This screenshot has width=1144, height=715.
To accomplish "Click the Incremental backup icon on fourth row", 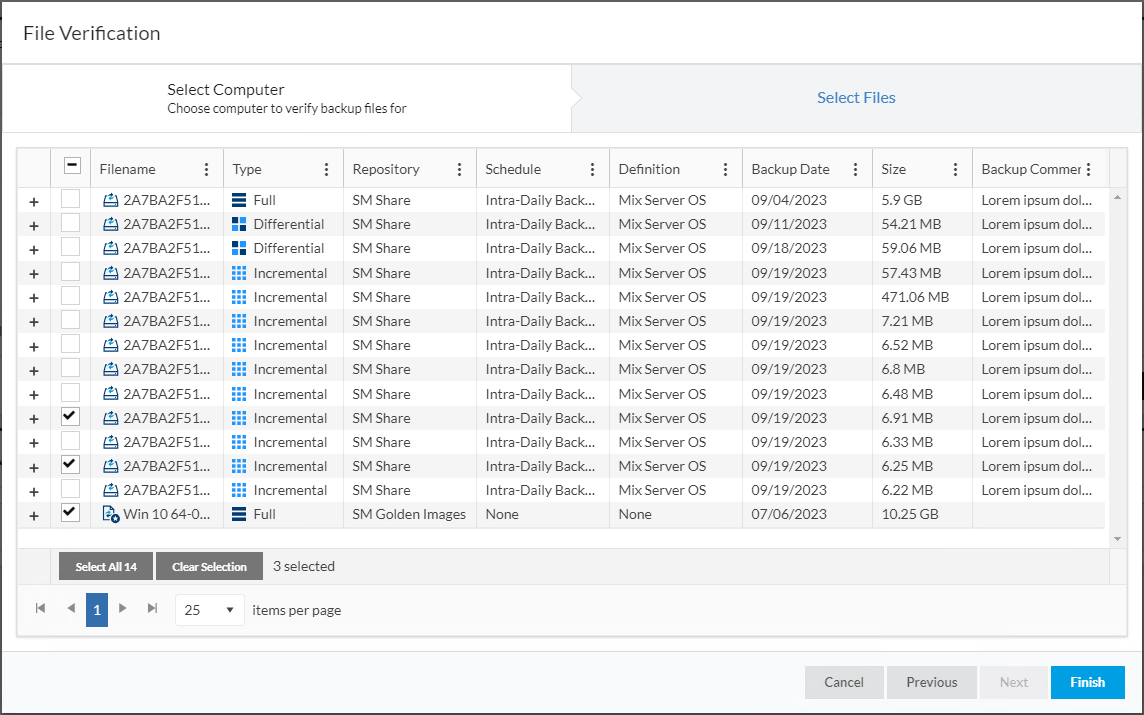I will coord(239,272).
